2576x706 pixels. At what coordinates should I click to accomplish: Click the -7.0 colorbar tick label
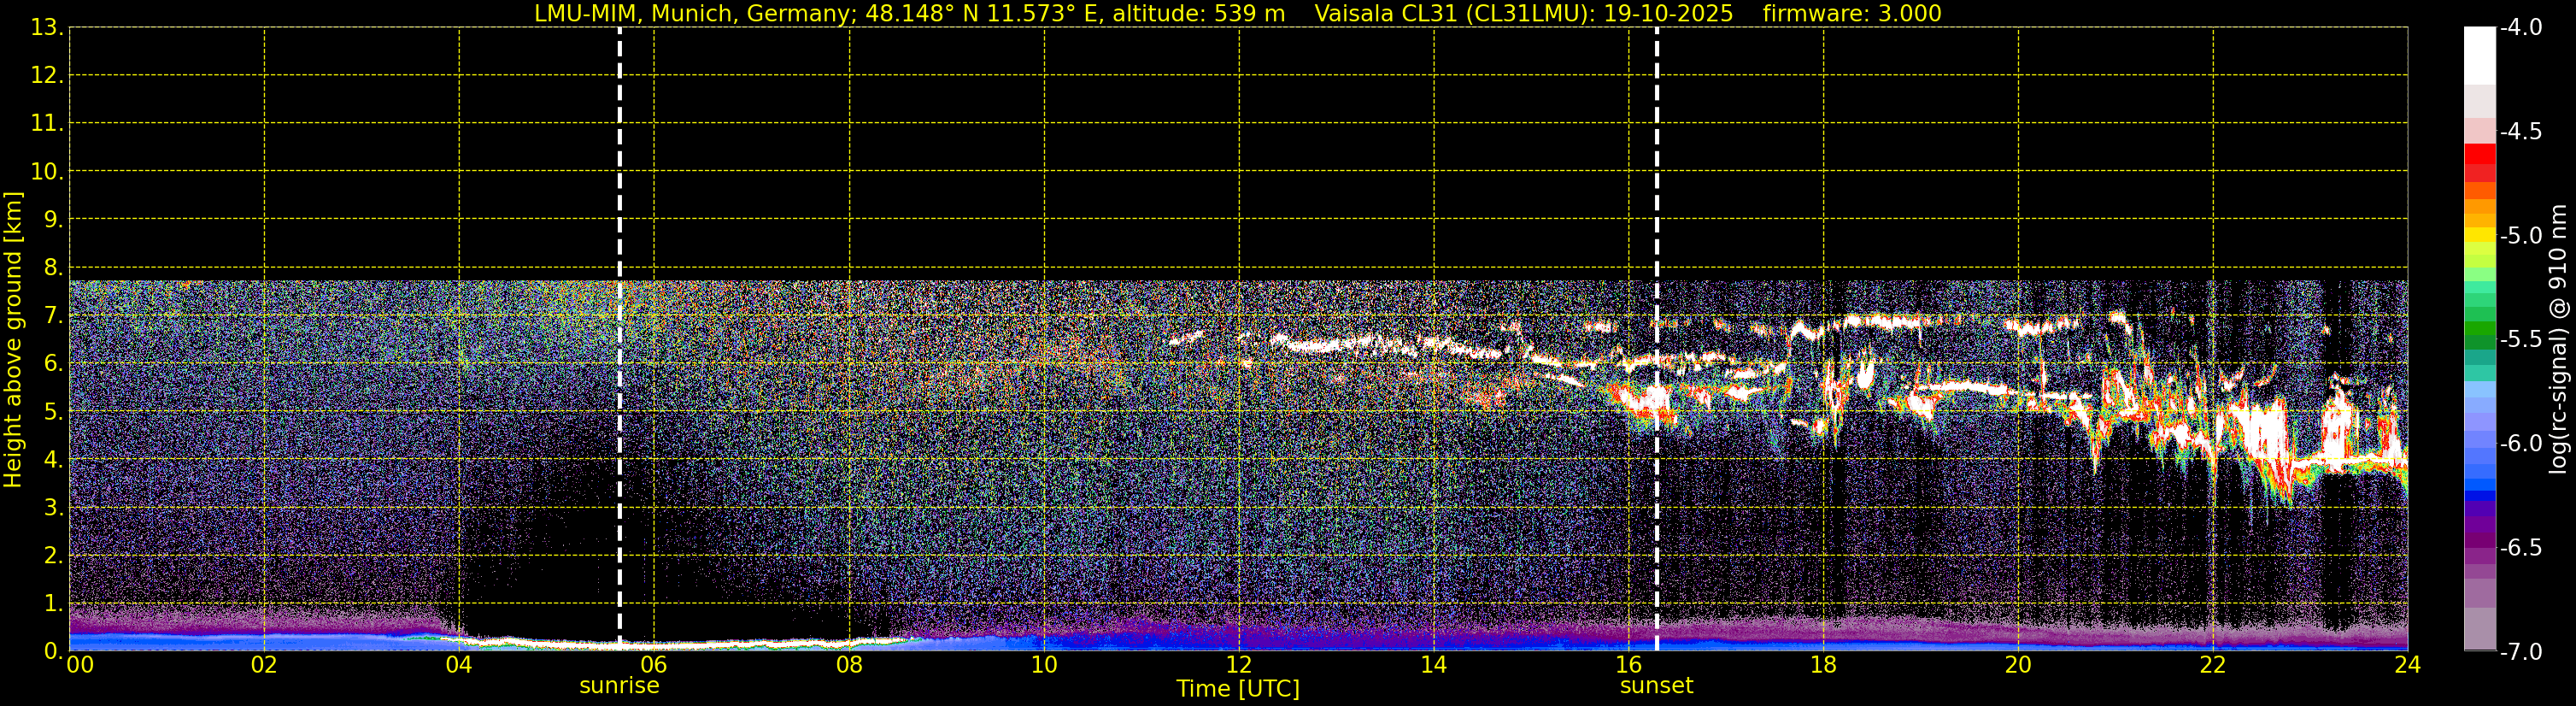(x=2520, y=652)
